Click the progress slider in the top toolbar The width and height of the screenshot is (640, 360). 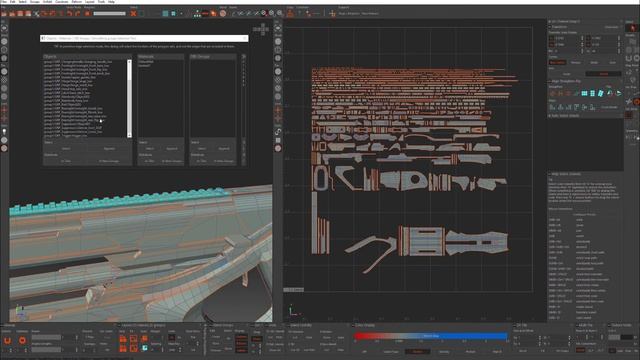[x=109, y=13]
